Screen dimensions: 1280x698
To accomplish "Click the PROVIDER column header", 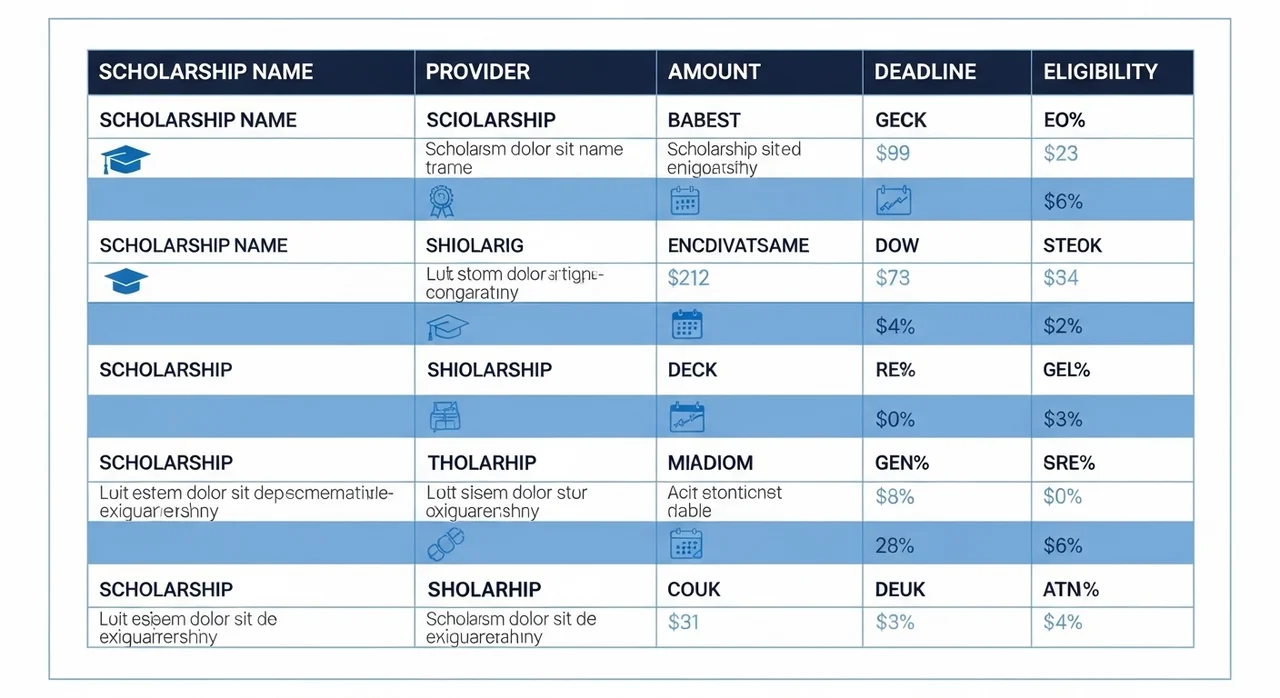I will tap(478, 72).
